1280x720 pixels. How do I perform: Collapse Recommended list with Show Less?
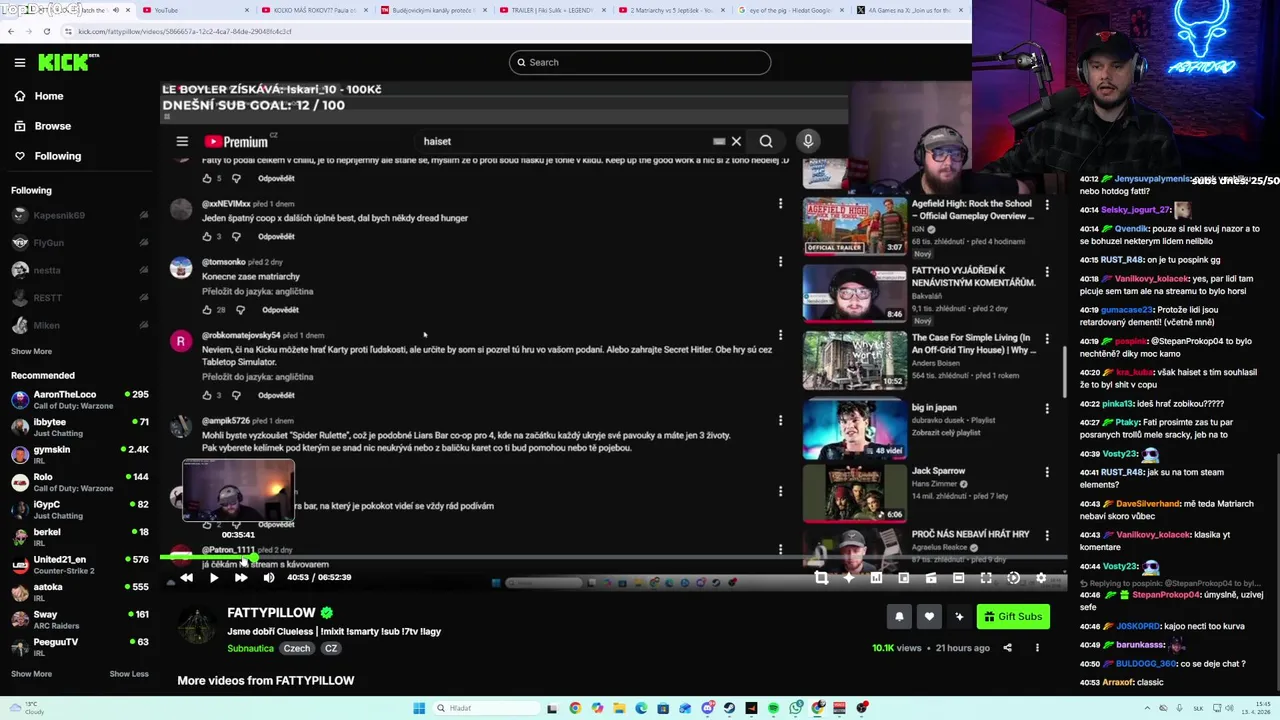tap(129, 674)
